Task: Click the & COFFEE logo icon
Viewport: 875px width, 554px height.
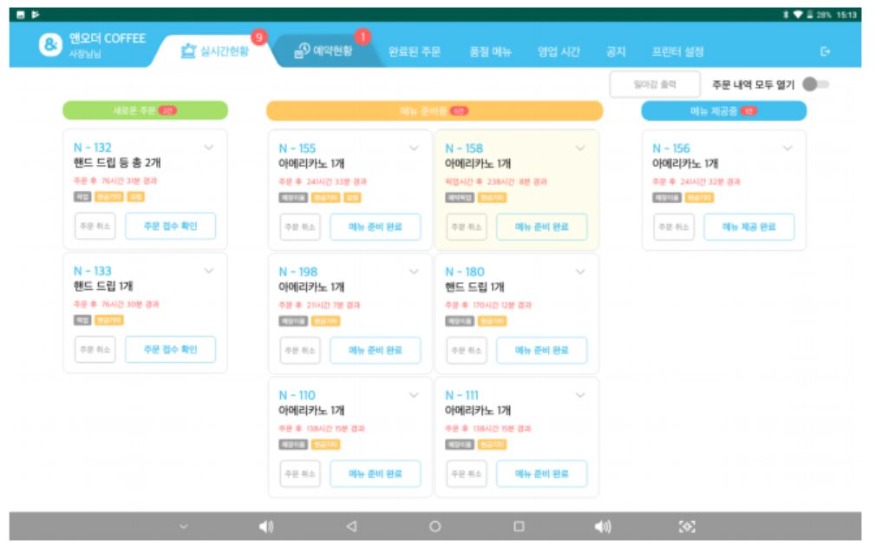Action: 50,45
